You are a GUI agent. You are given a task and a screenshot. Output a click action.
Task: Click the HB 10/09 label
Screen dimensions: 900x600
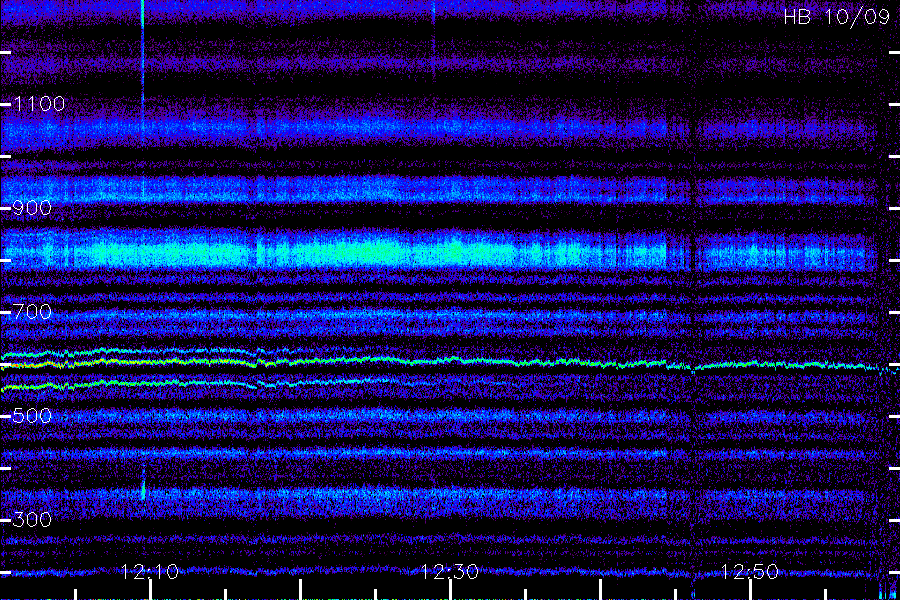coord(836,17)
